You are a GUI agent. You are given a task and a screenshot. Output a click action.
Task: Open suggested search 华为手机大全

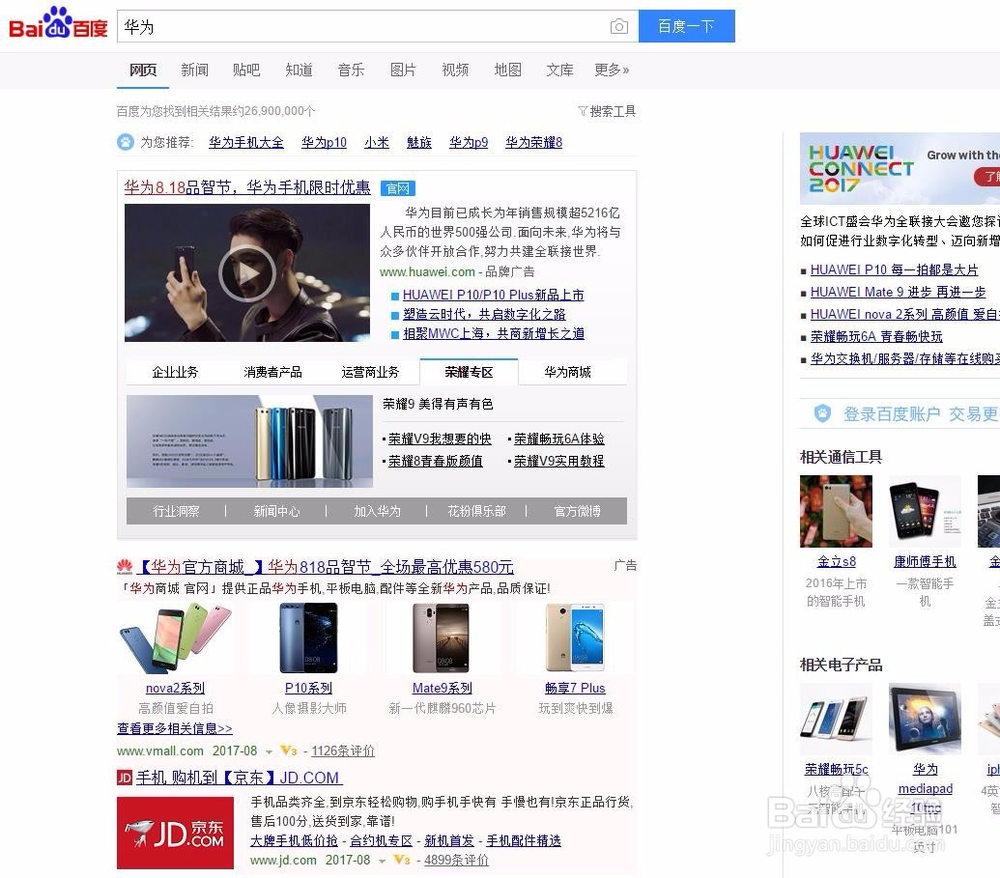[x=246, y=142]
